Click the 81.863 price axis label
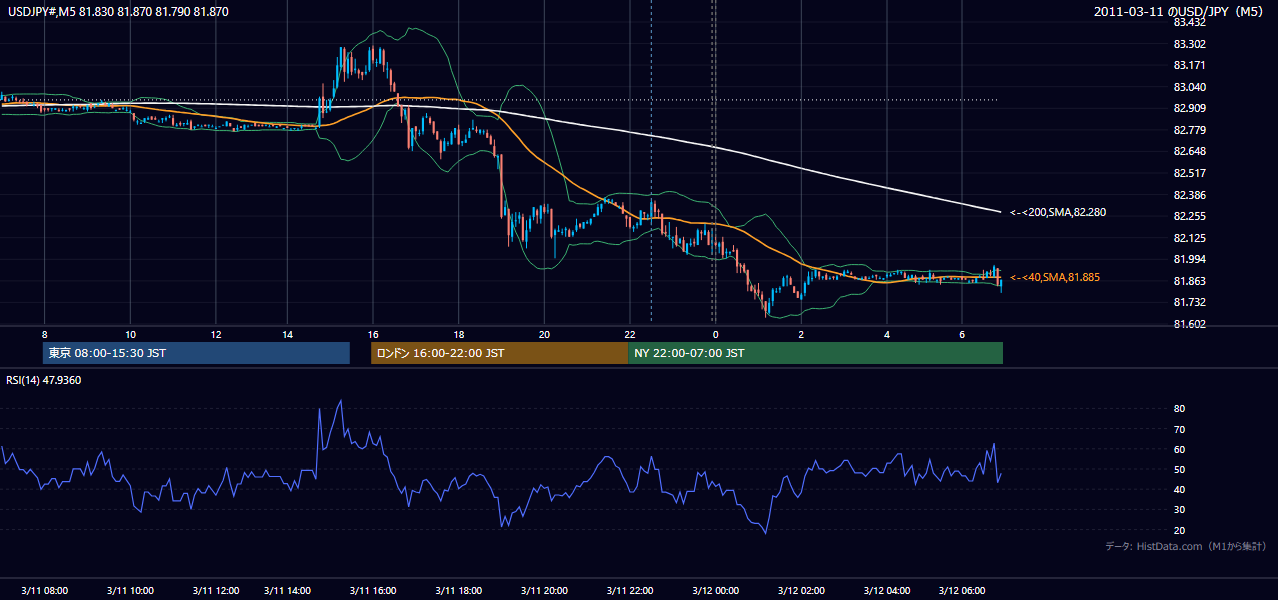The height and width of the screenshot is (600, 1278). [x=1190, y=281]
